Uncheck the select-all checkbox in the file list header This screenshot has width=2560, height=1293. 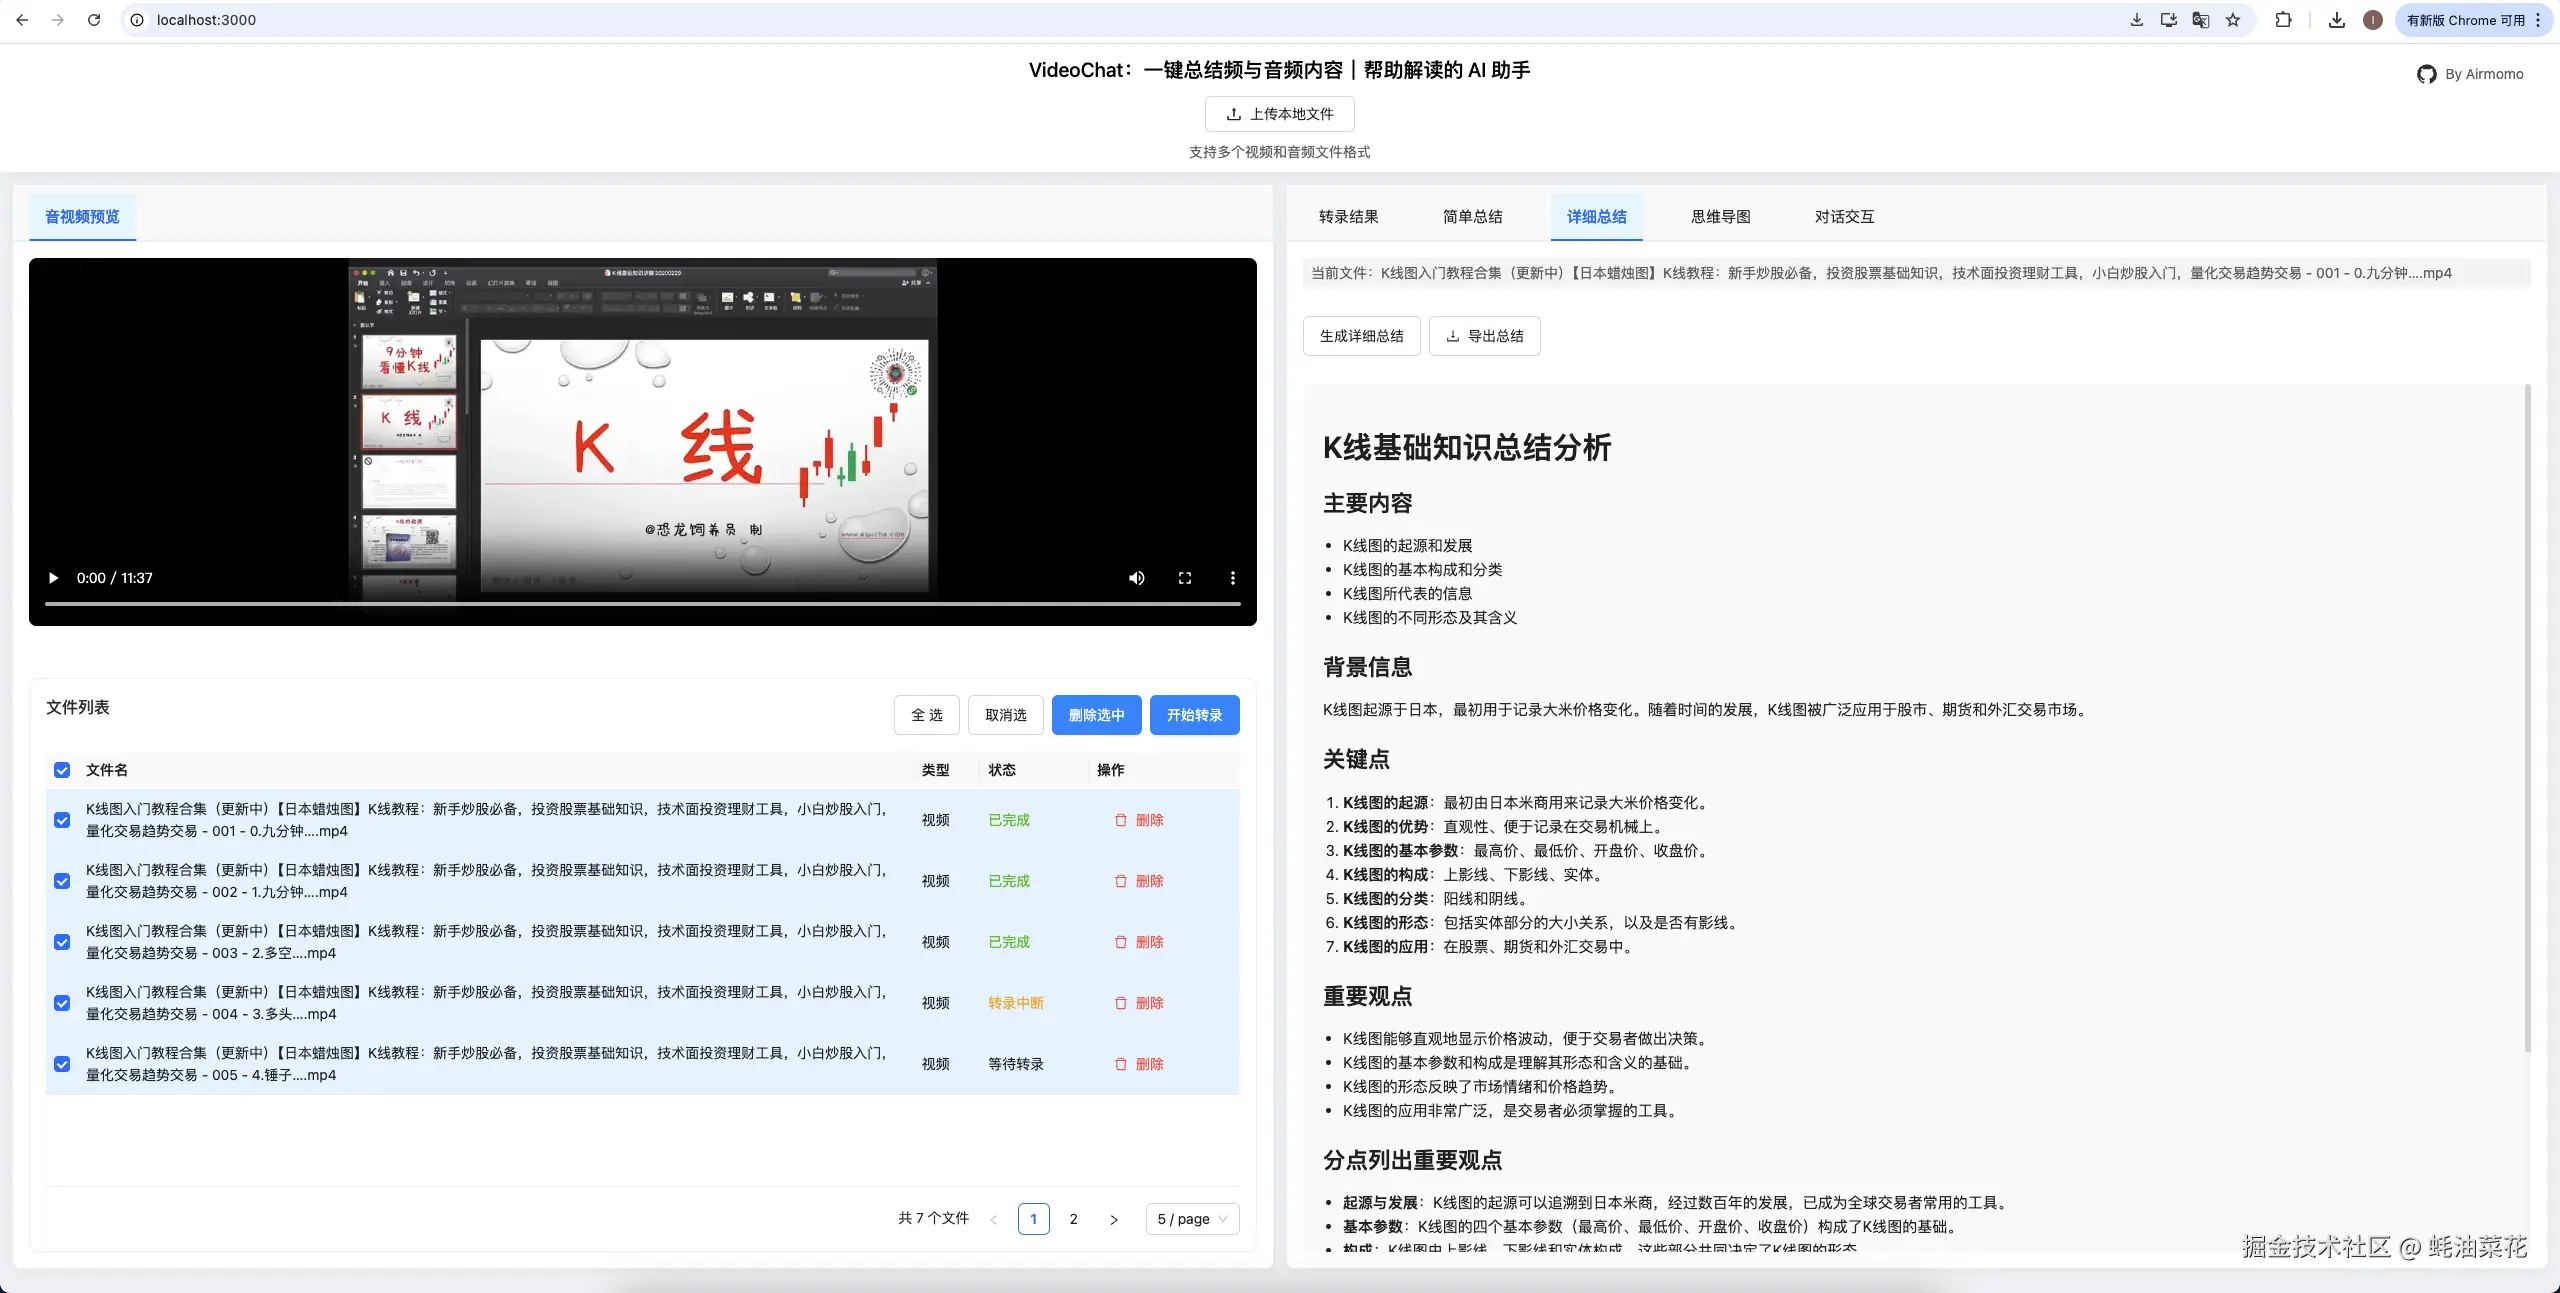tap(62, 770)
